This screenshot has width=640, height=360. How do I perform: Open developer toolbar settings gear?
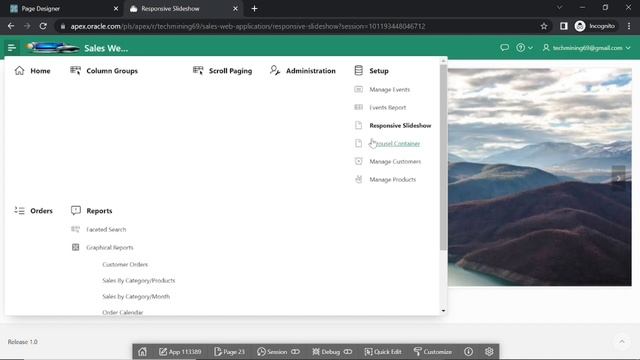(x=489, y=351)
